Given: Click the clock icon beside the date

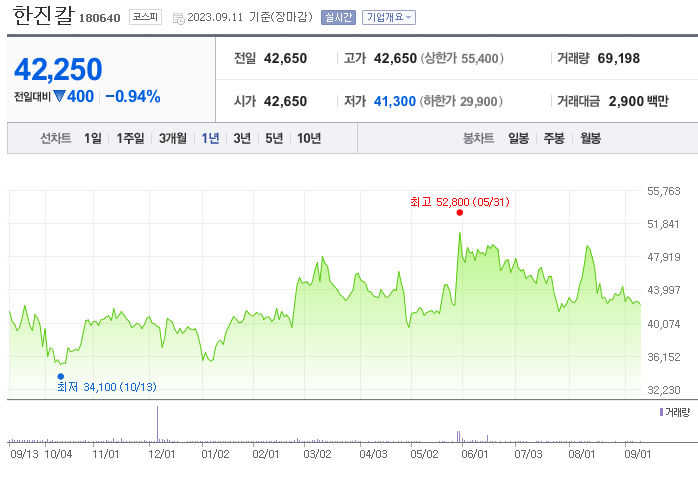Looking at the screenshot, I should click(x=179, y=19).
